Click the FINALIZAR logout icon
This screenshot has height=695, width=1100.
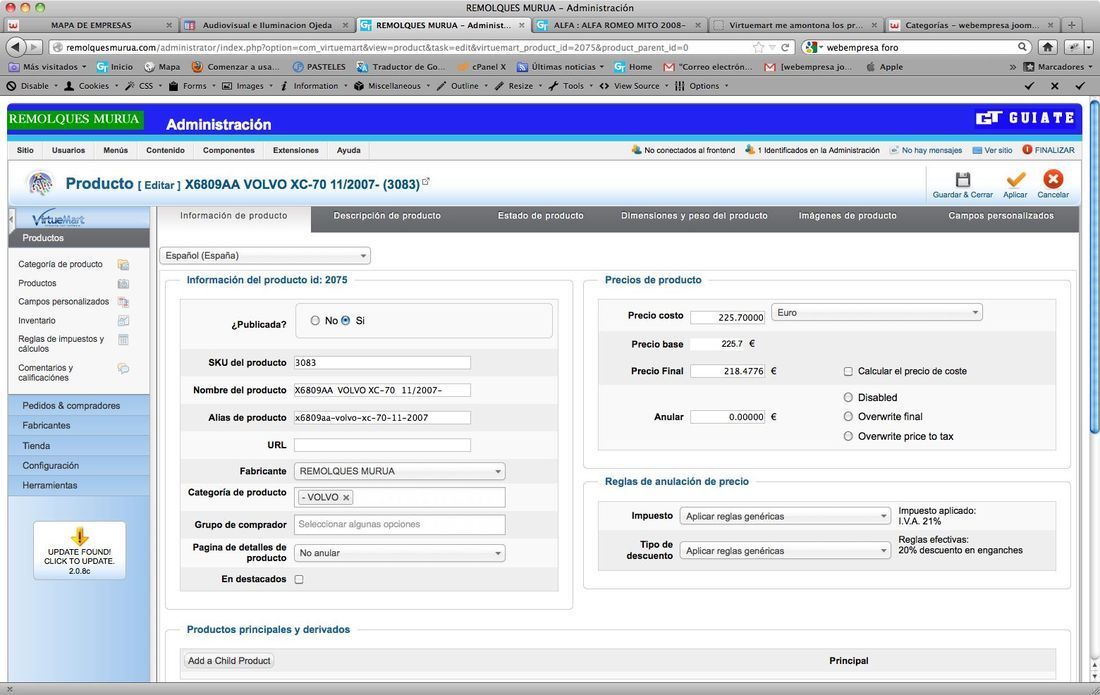pos(1027,150)
